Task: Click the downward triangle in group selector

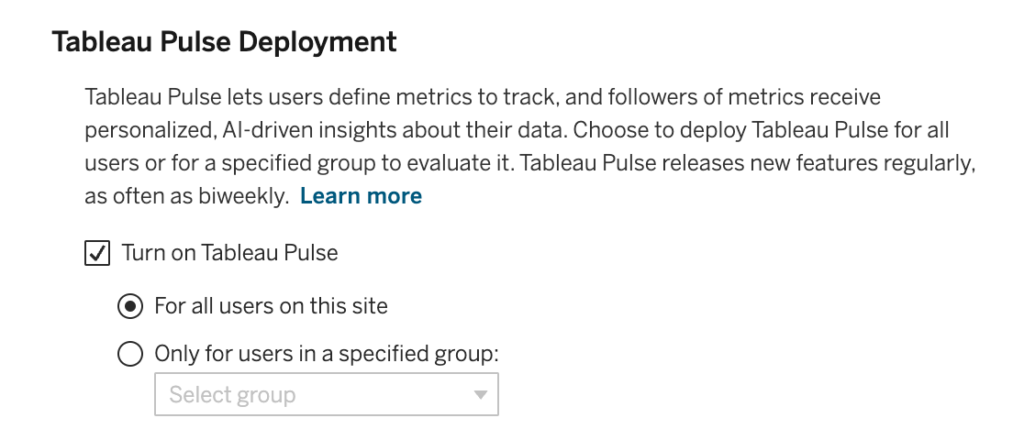Action: tap(480, 395)
